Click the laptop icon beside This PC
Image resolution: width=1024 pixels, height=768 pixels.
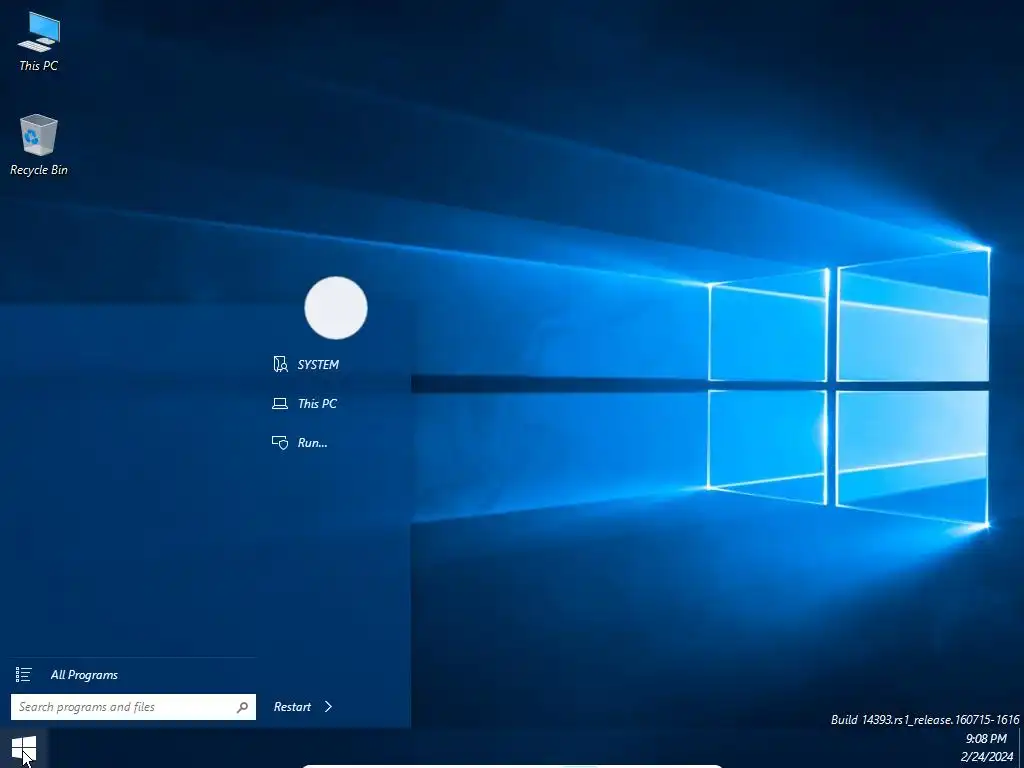(280, 404)
